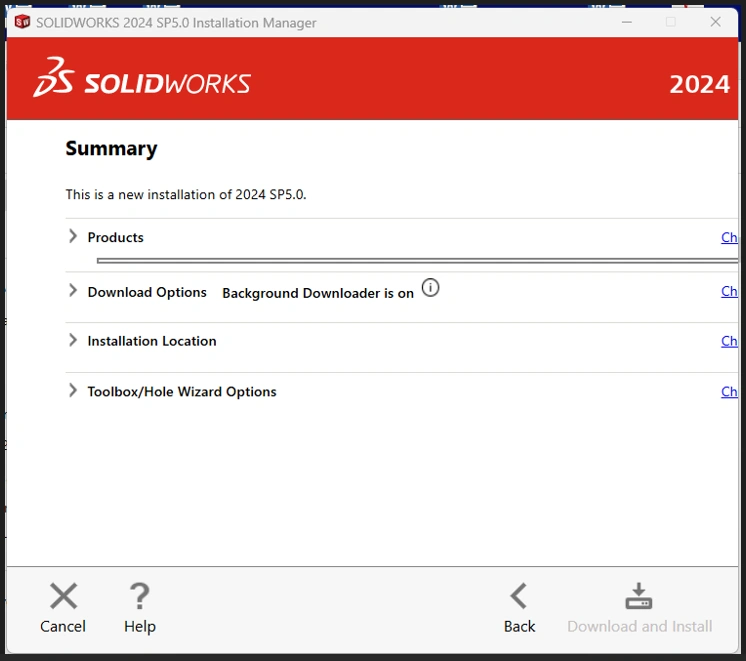Click the Summary heading

coord(111,149)
